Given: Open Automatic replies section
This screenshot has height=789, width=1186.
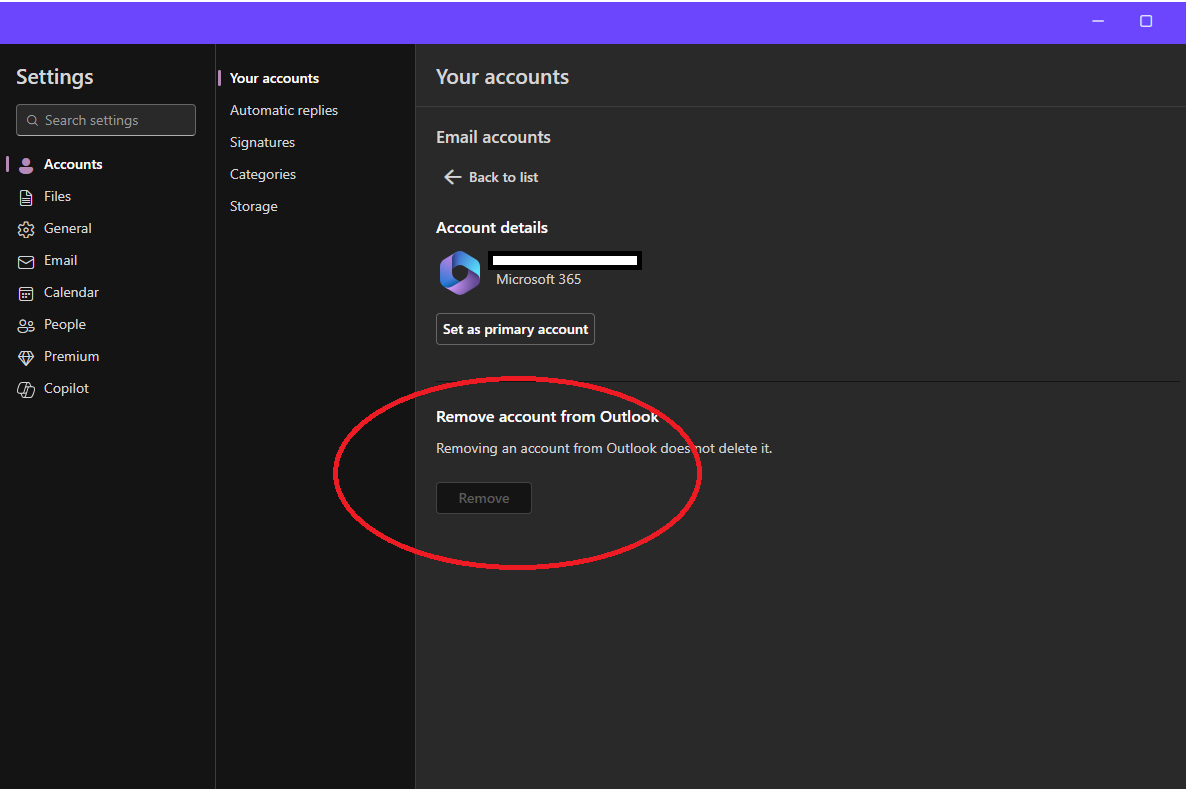Looking at the screenshot, I should coord(284,110).
